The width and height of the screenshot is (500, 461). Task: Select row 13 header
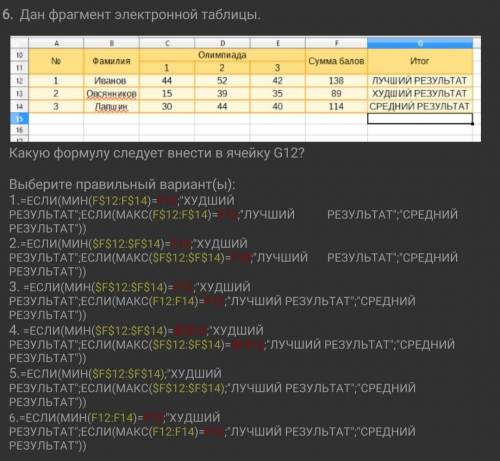tap(19, 94)
